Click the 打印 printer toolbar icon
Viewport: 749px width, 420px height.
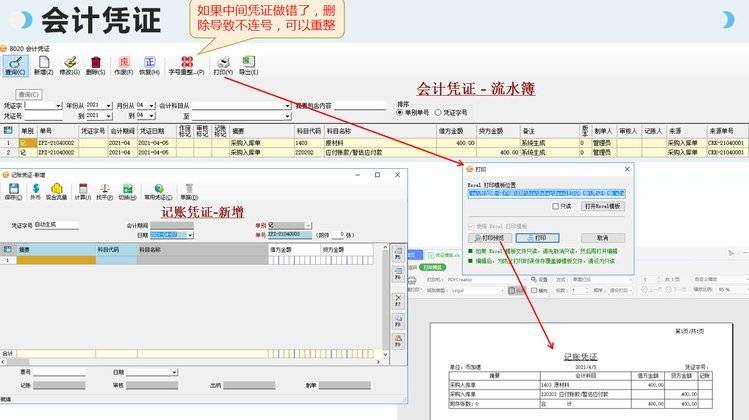222,64
